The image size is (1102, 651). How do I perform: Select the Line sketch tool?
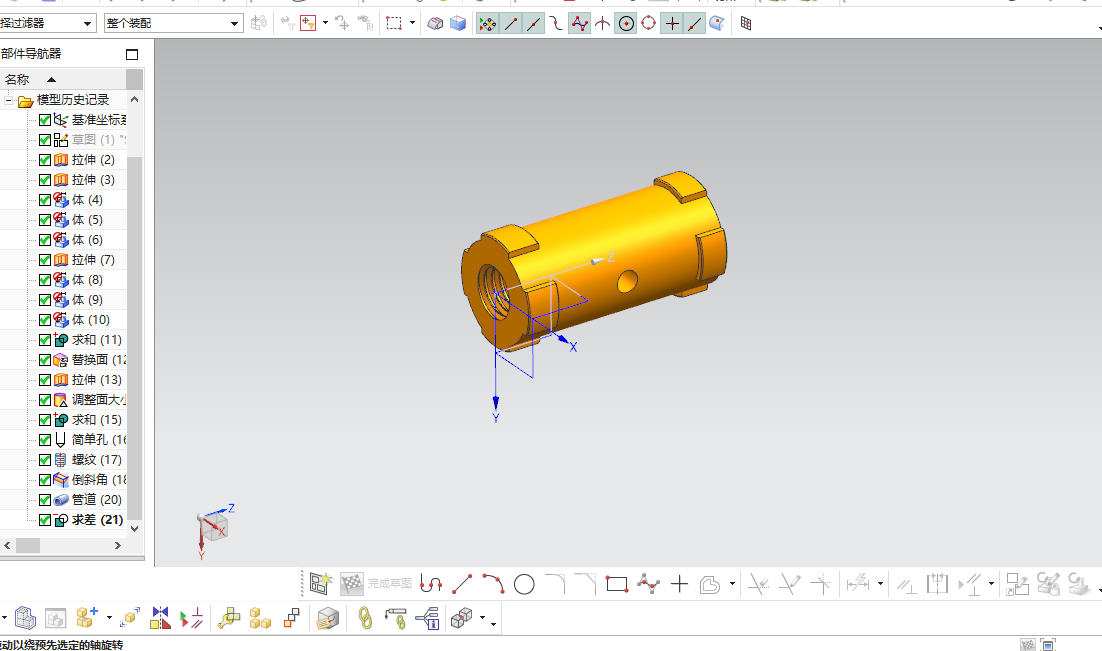click(462, 584)
